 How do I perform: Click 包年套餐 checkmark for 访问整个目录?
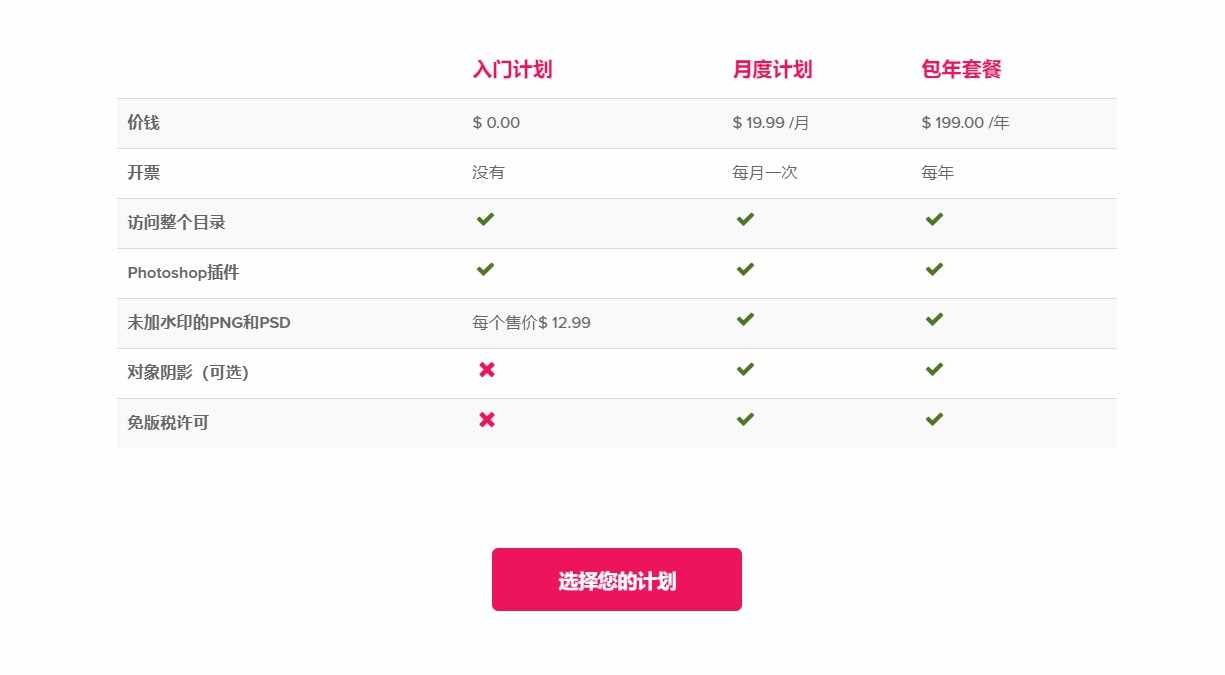tap(934, 220)
